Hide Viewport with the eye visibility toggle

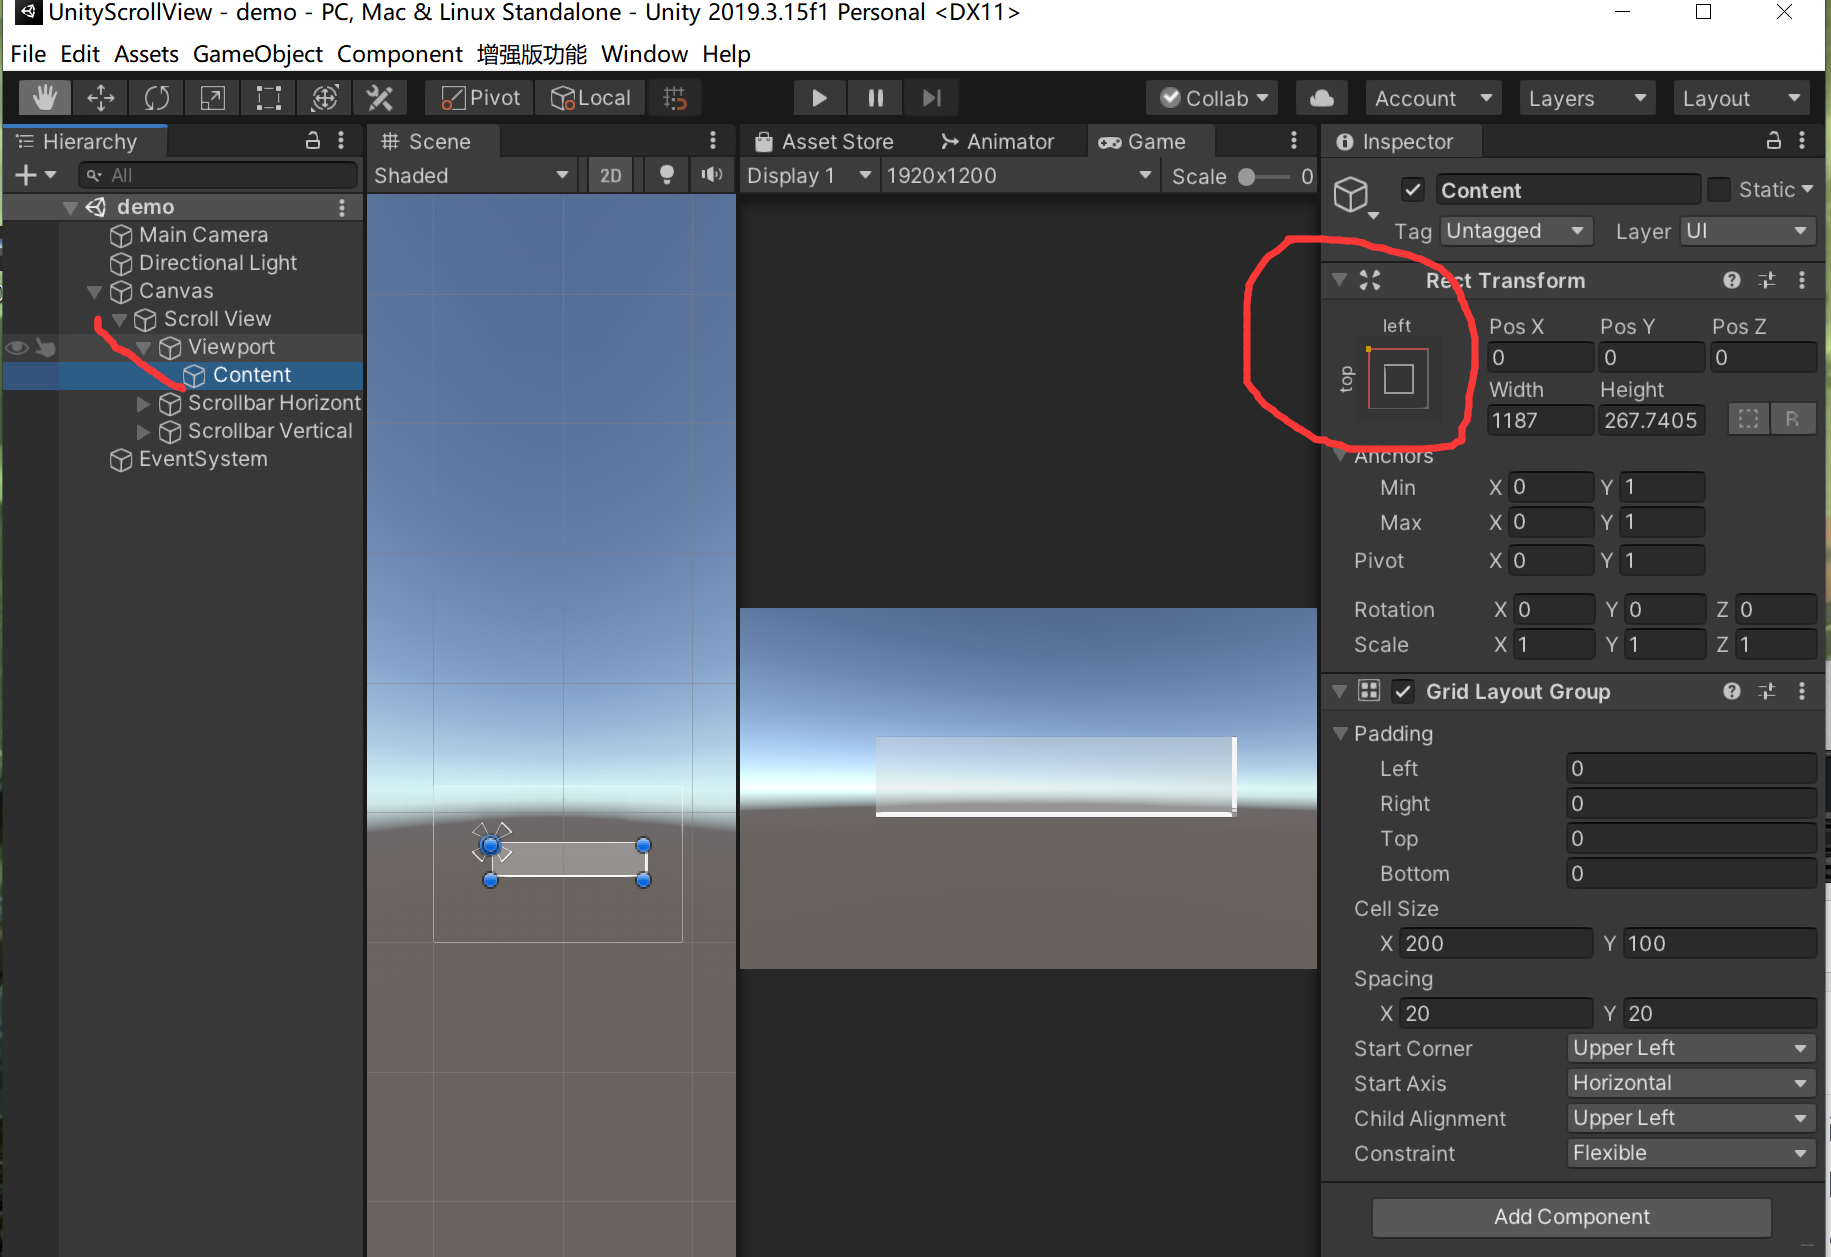(16, 347)
